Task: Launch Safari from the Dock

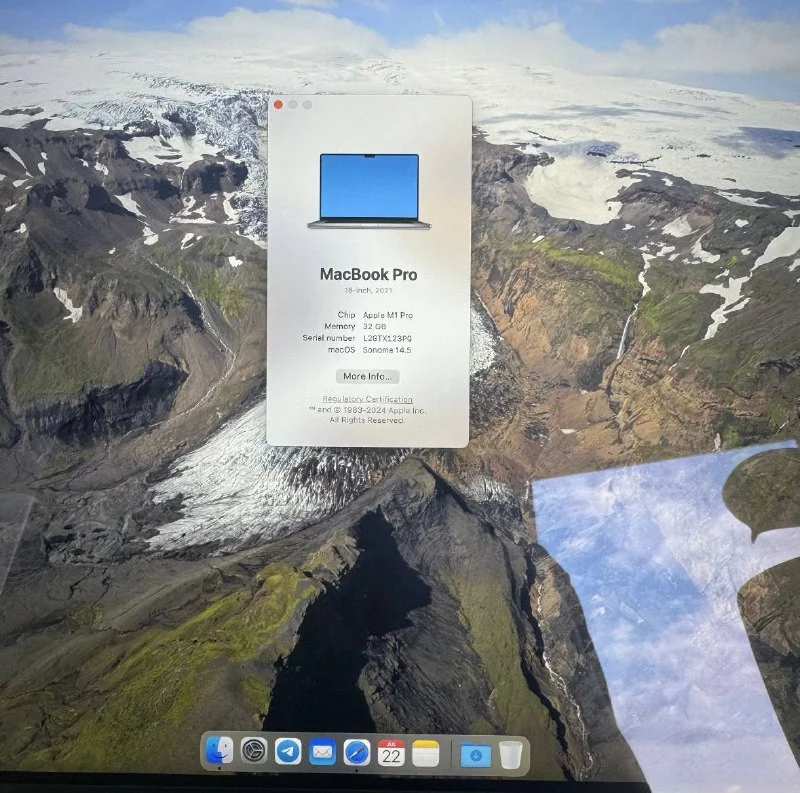Action: [357, 752]
